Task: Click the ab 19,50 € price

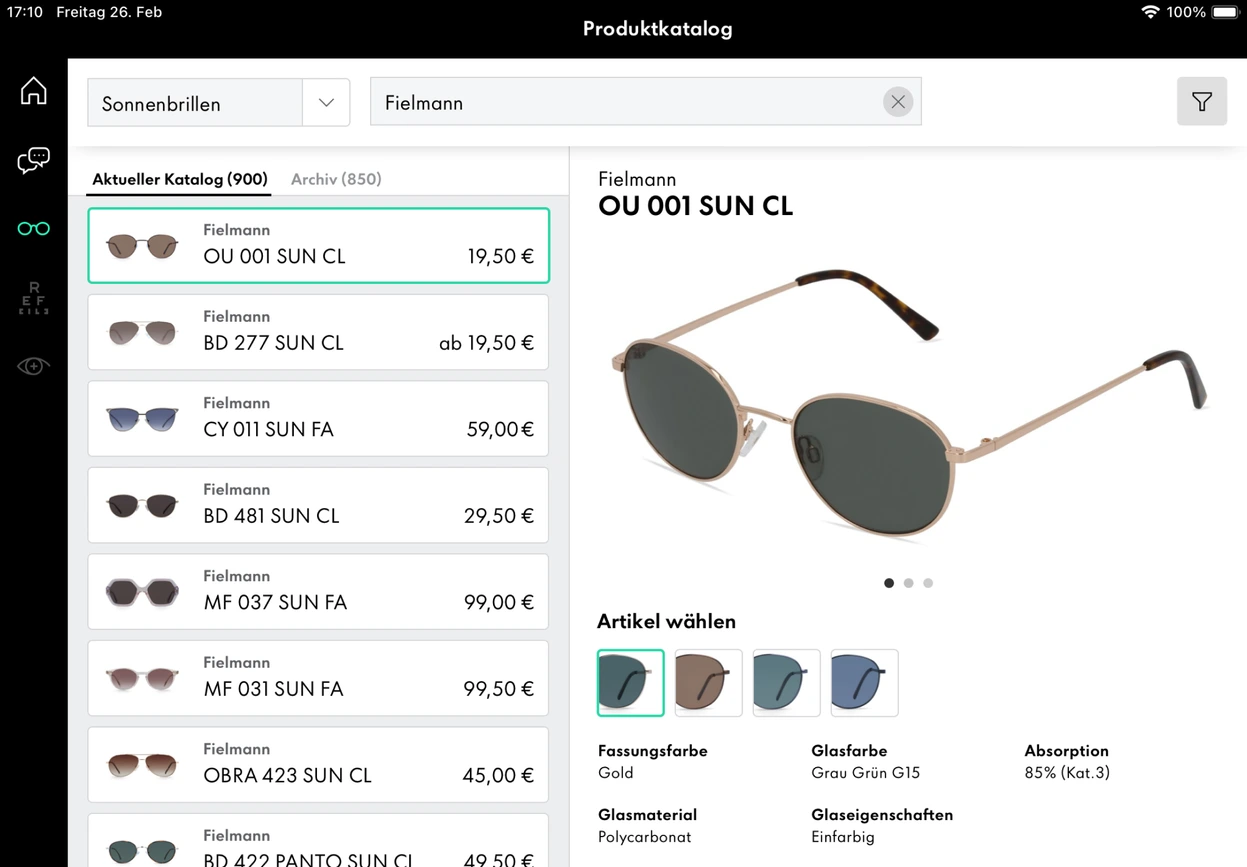Action: (487, 343)
